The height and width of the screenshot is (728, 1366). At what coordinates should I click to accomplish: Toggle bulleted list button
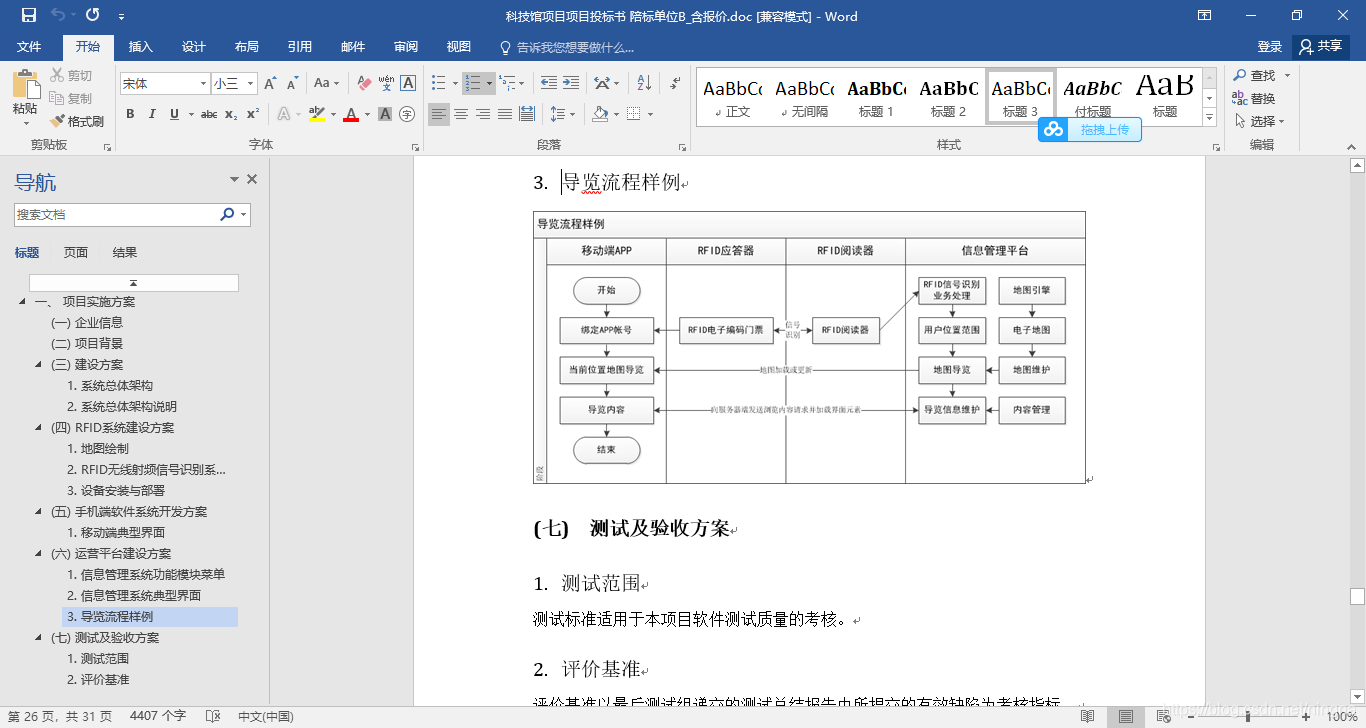437,84
